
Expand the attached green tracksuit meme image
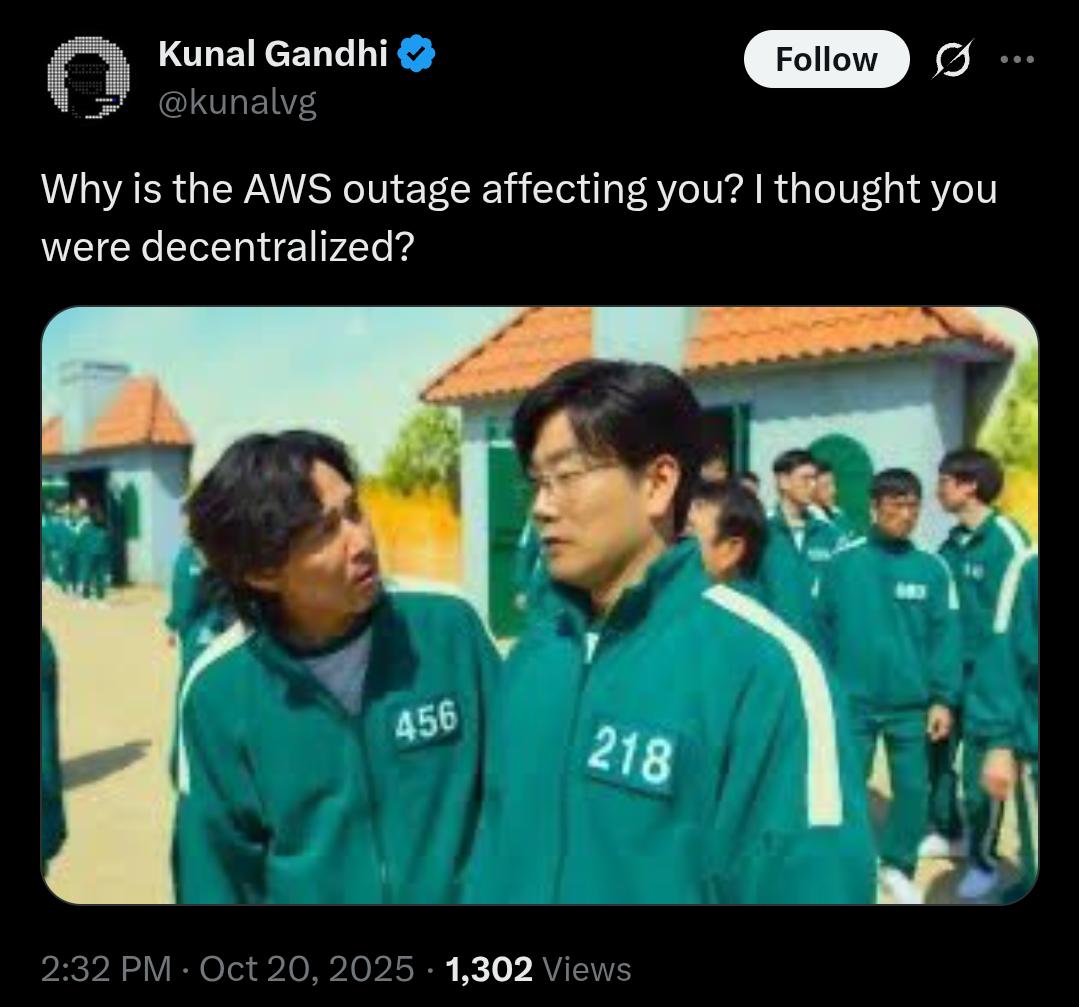pos(540,605)
